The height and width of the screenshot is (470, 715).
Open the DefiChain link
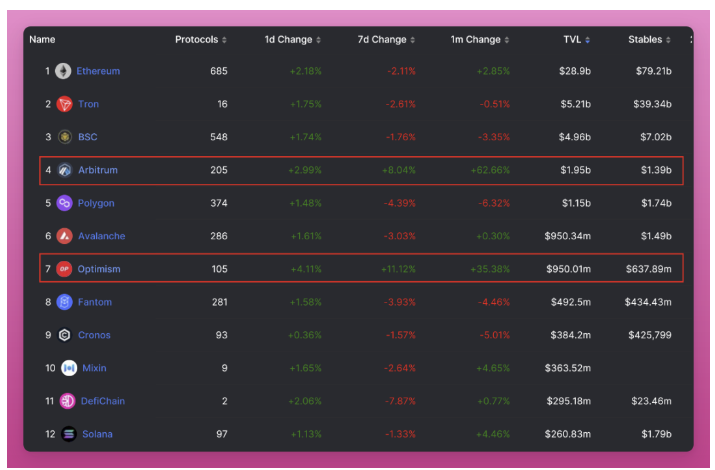coord(103,401)
